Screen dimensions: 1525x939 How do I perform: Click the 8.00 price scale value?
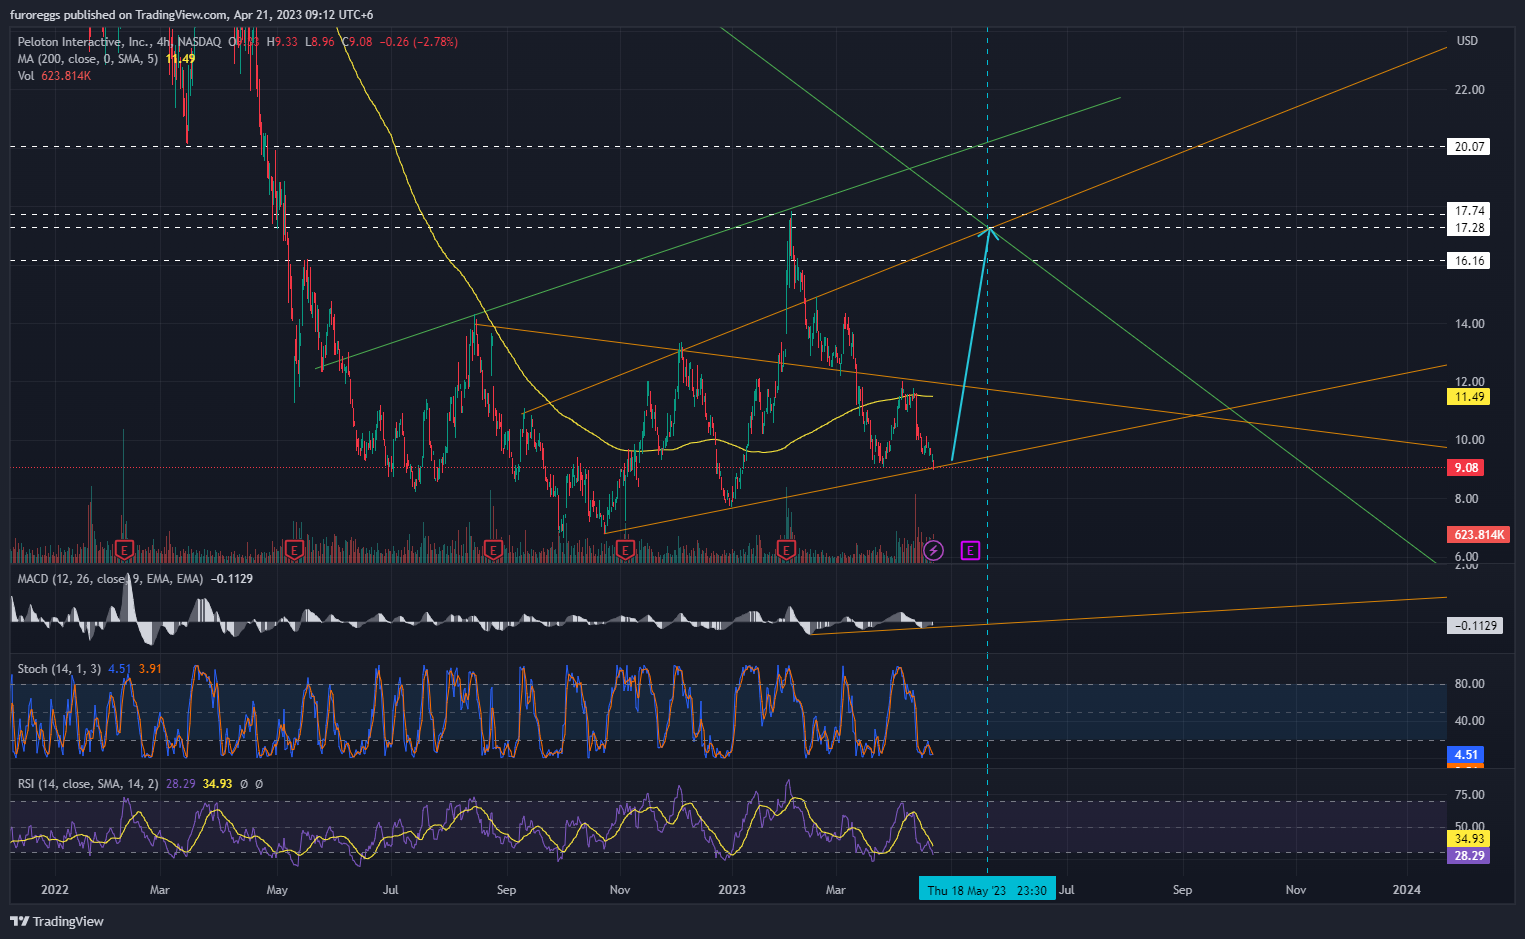pyautogui.click(x=1466, y=499)
